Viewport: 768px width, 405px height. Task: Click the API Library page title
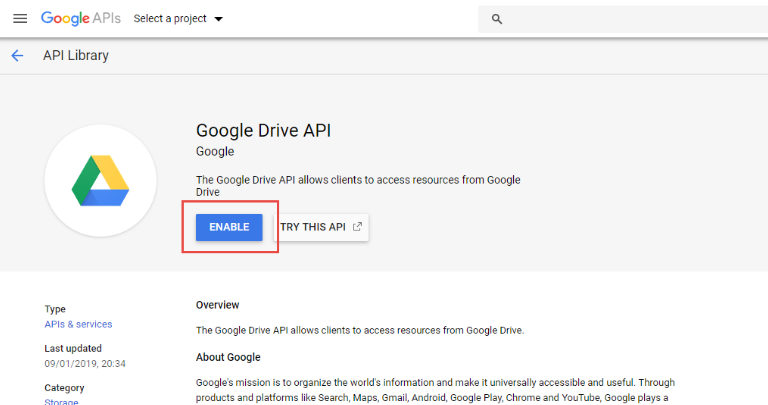[x=76, y=55]
